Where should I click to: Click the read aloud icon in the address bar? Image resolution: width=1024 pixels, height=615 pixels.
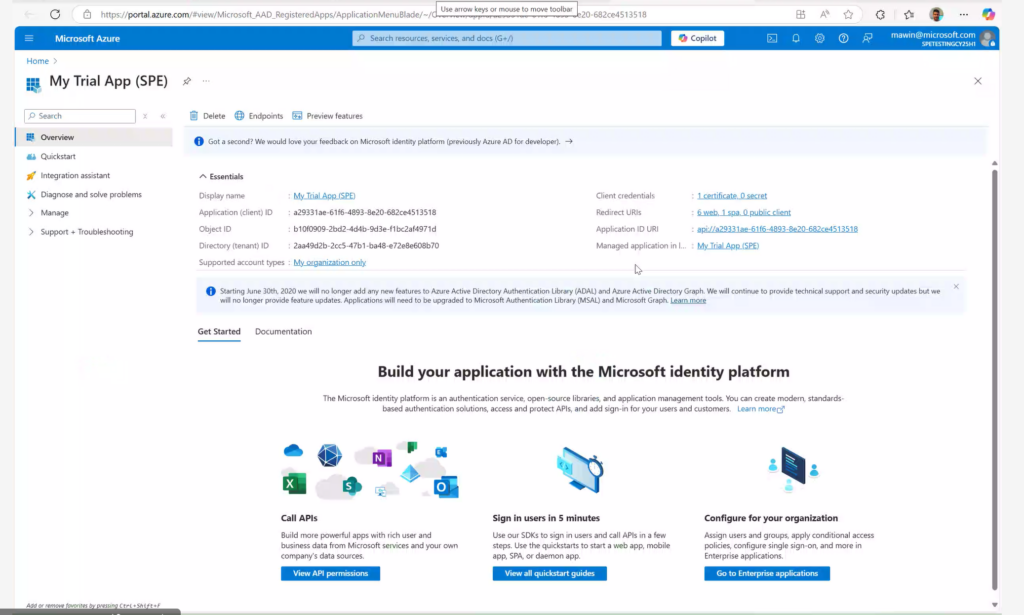(825, 14)
